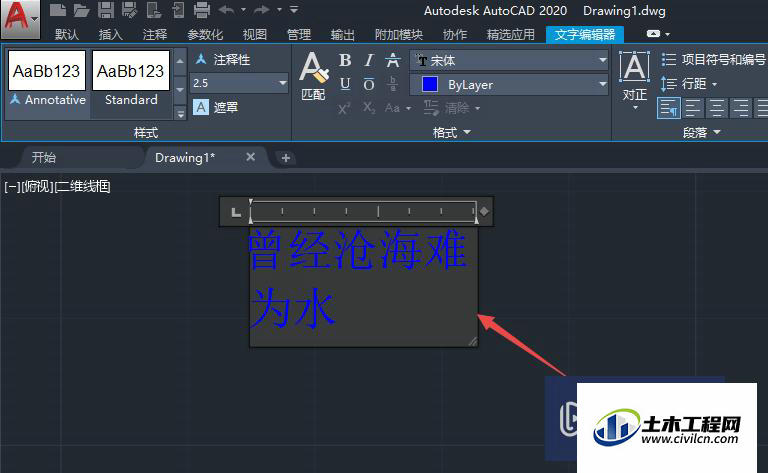768x473 pixels.
Task: Switch to the 协作 ribbon tab
Action: click(x=455, y=35)
